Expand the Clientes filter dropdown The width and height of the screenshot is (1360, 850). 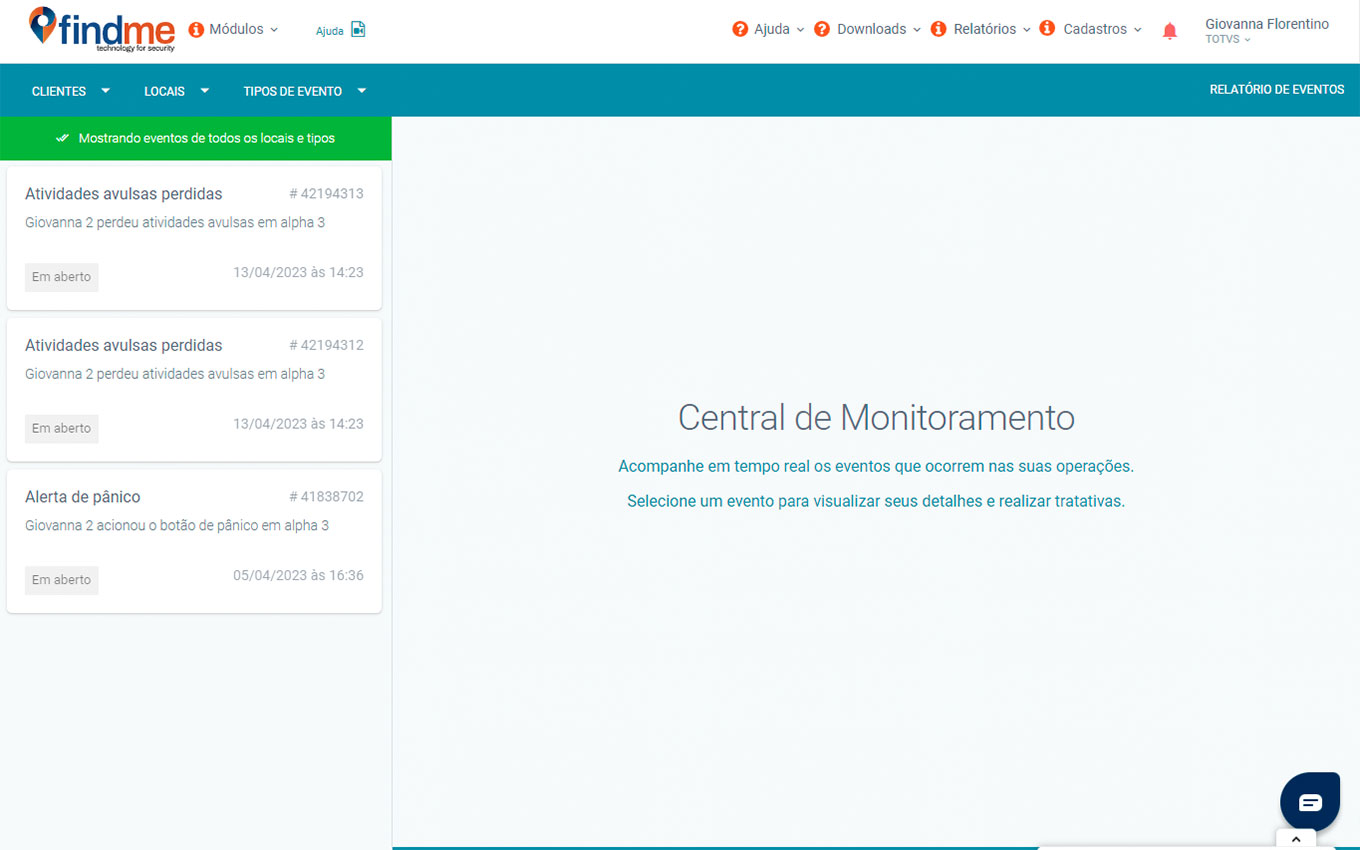click(x=70, y=91)
